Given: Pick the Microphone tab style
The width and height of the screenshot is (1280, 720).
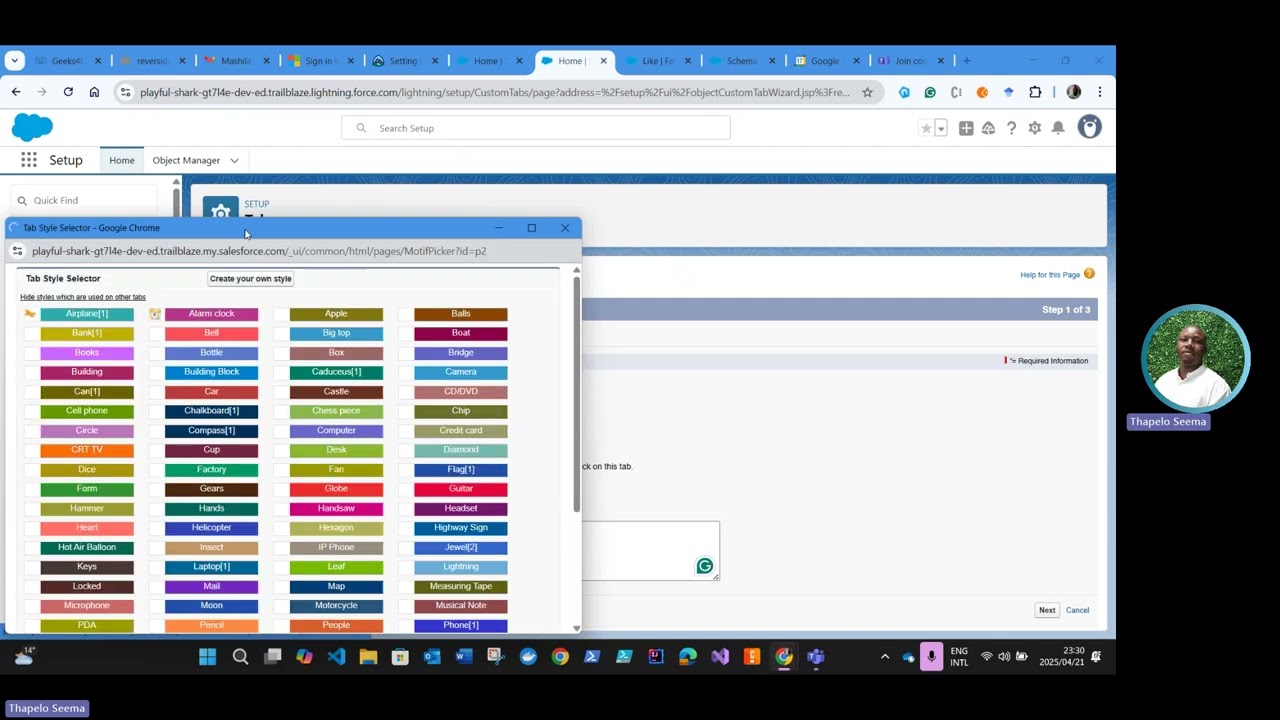Looking at the screenshot, I should click(x=87, y=606).
